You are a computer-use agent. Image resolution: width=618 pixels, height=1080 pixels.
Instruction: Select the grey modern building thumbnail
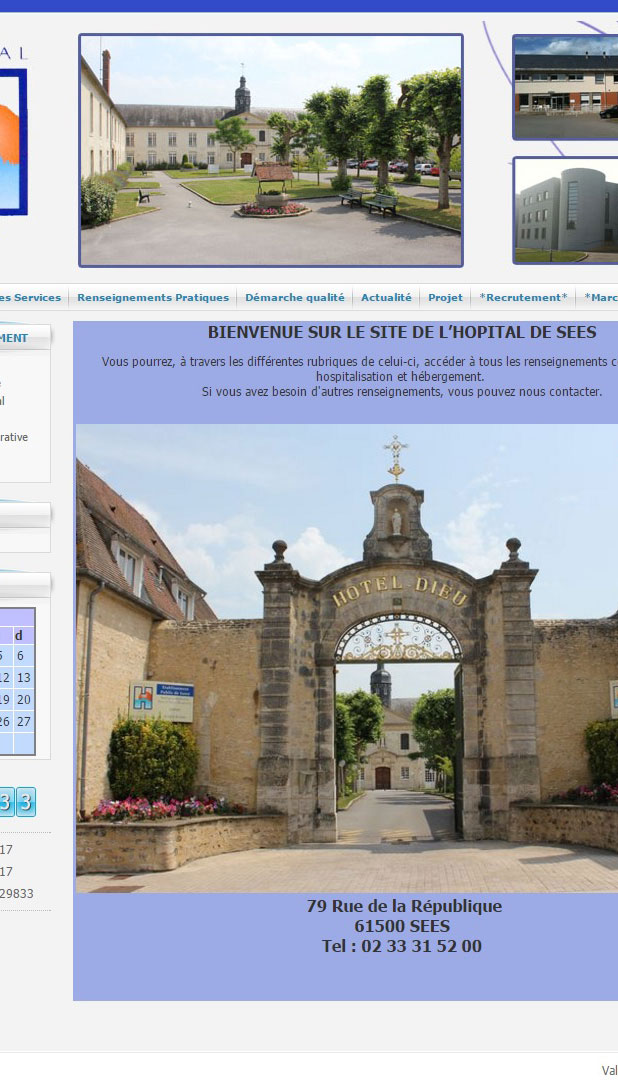tap(565, 210)
